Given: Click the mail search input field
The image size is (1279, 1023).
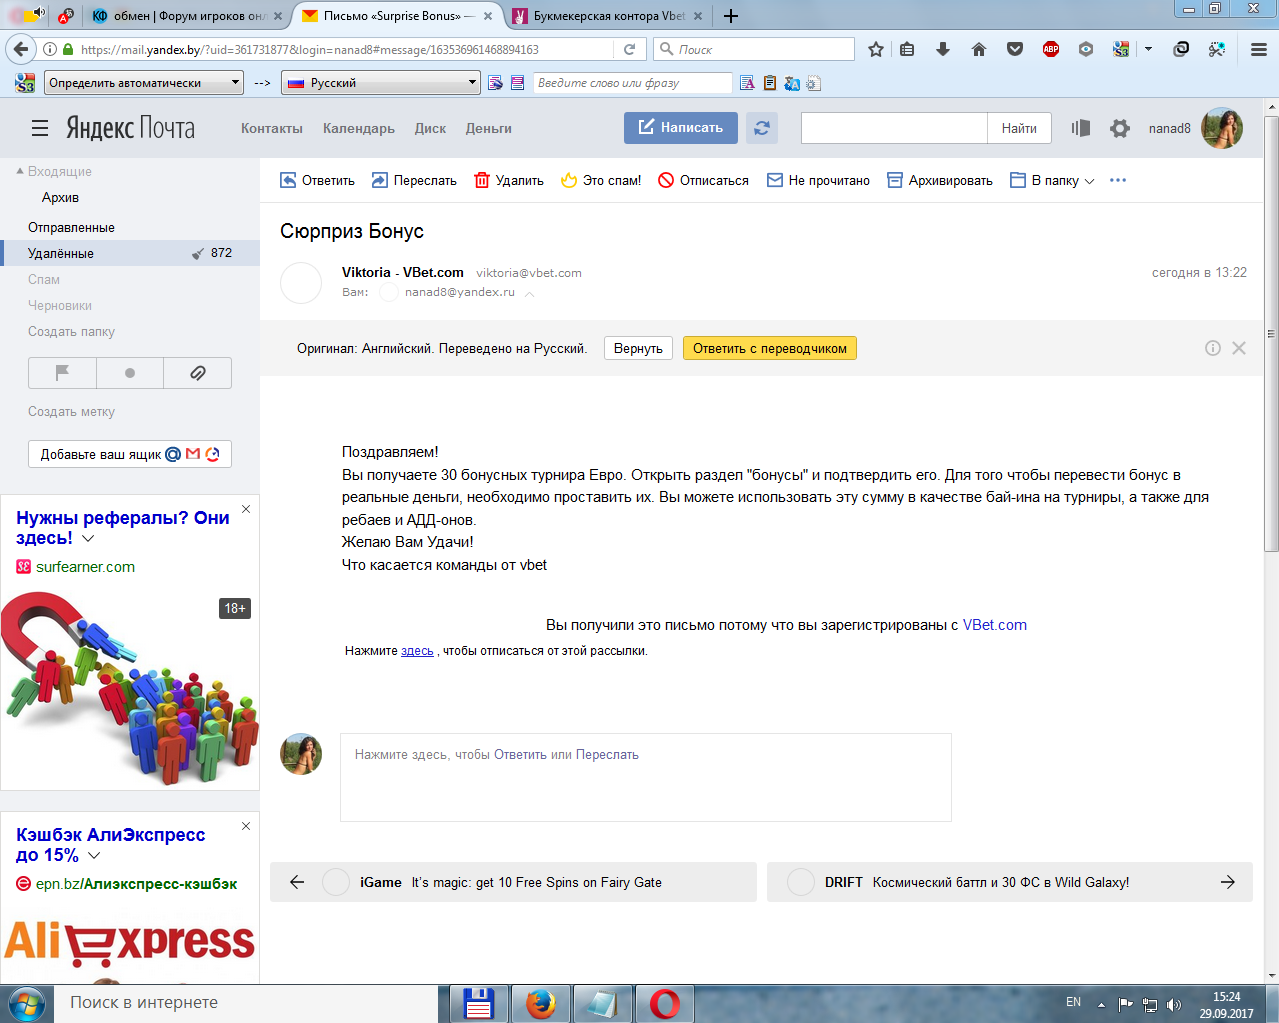Looking at the screenshot, I should 893,128.
